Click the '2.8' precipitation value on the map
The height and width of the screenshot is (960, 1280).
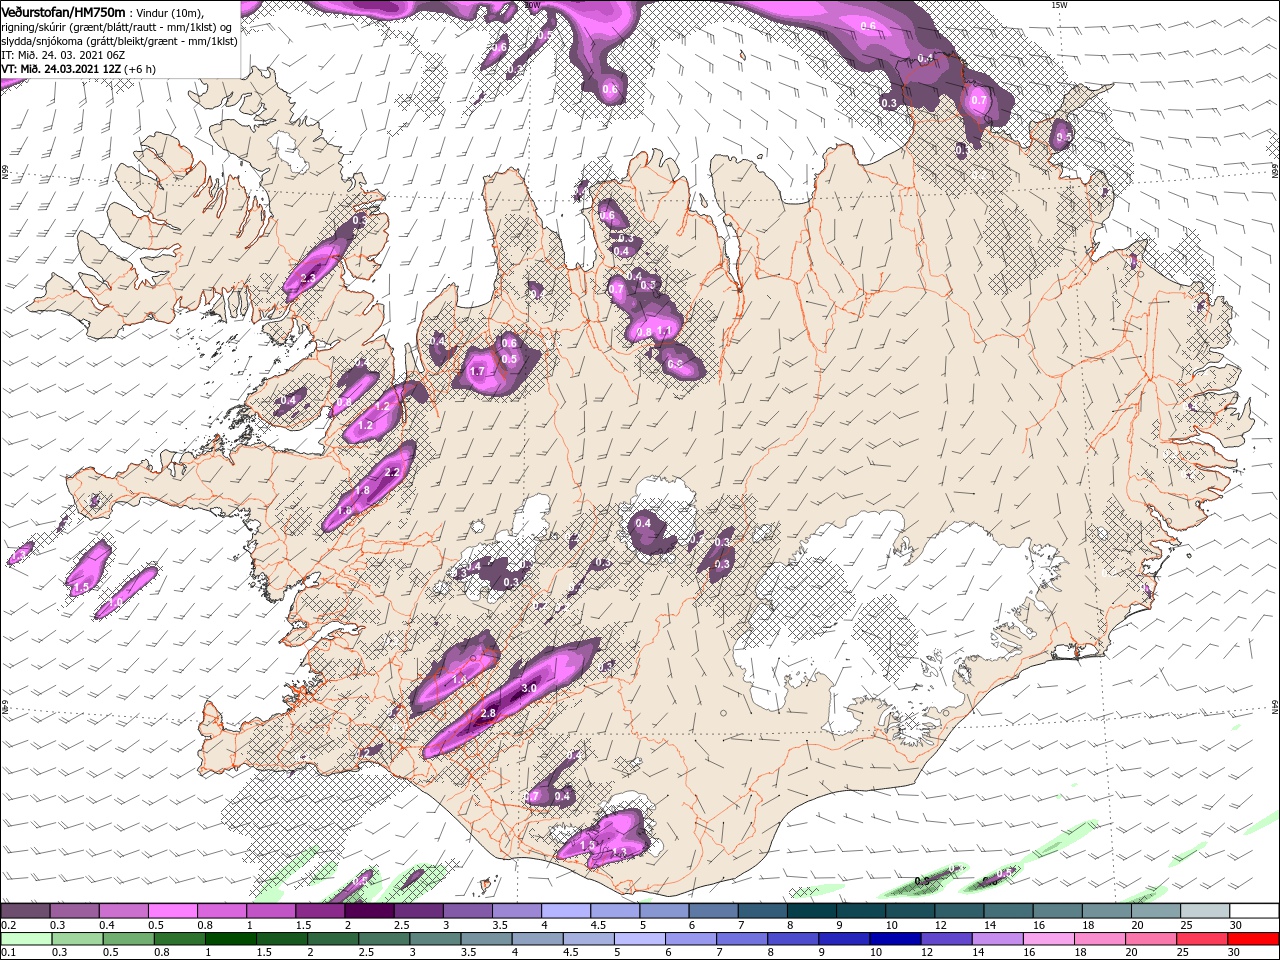488,713
